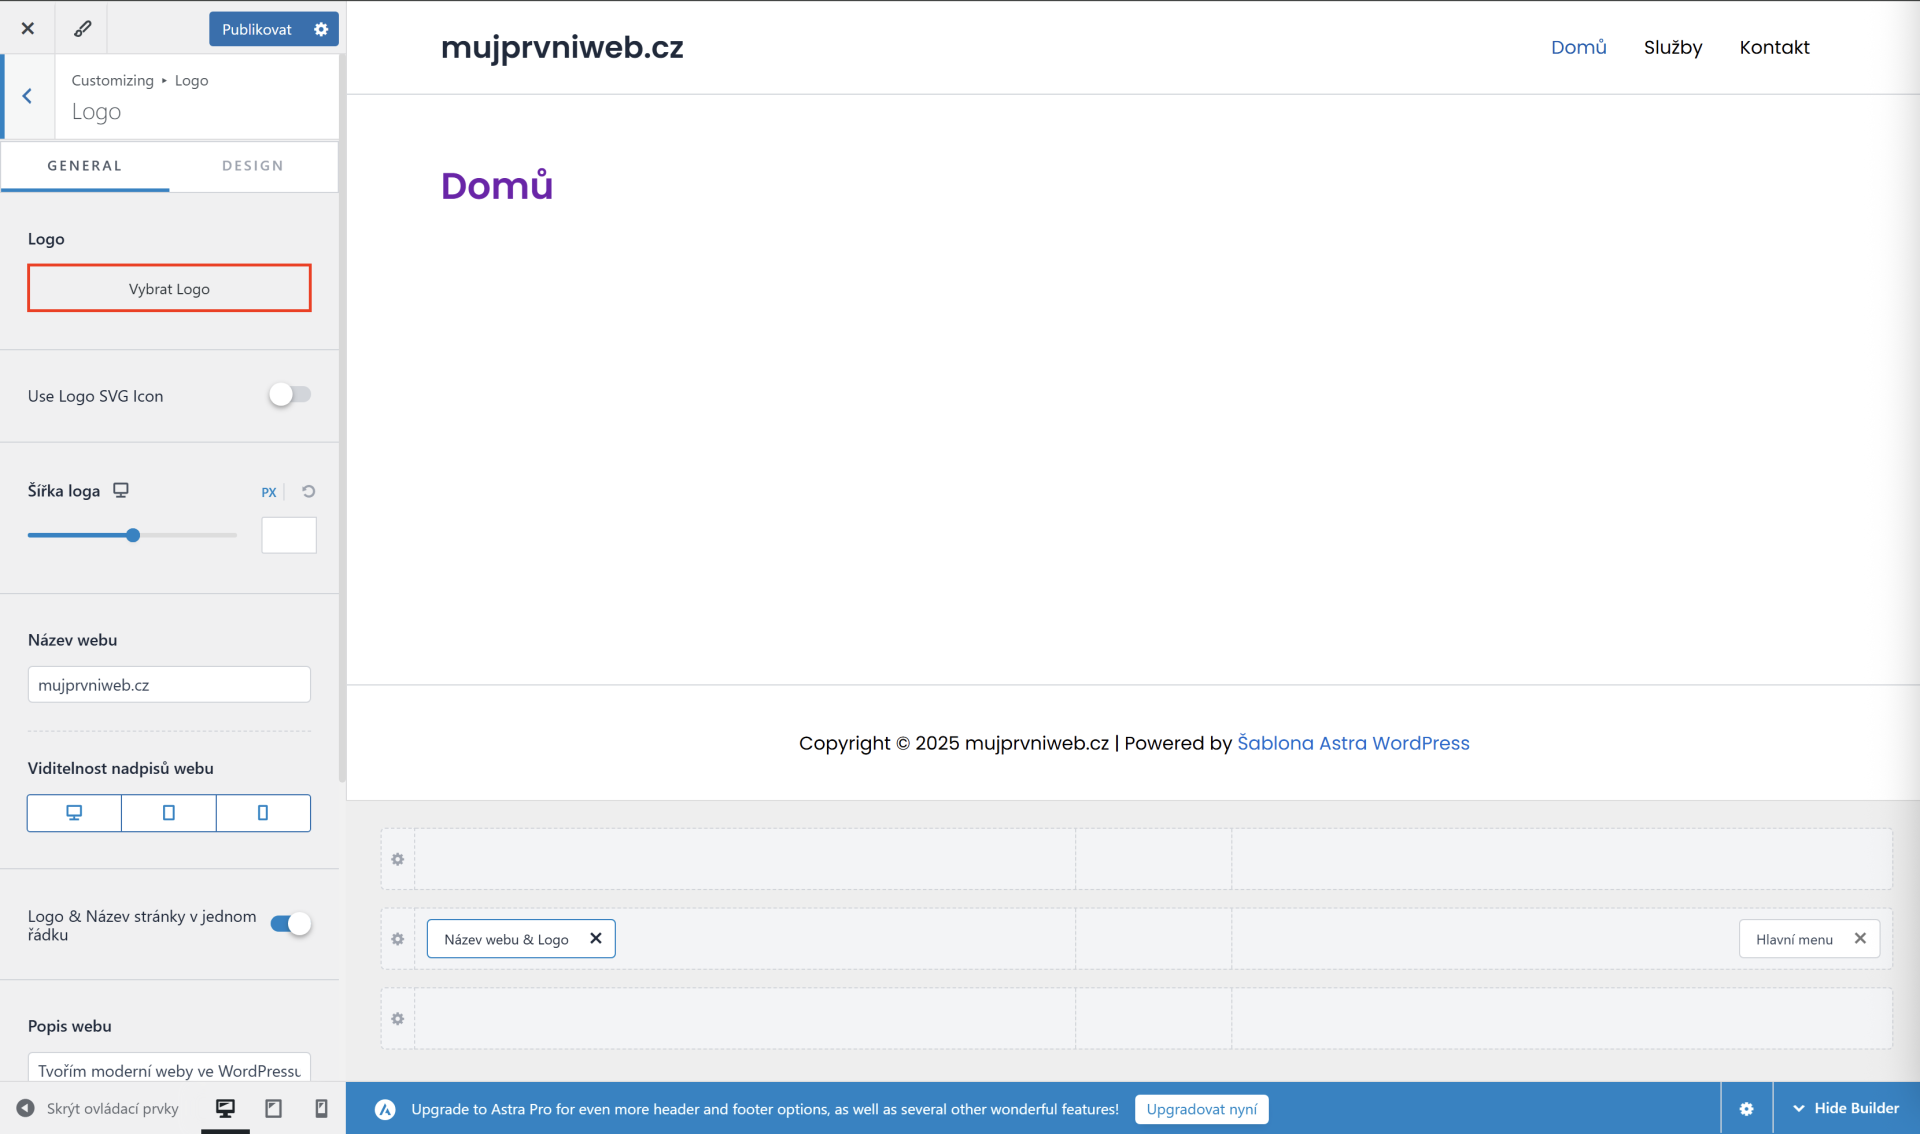Open responsive device selector beside Šířka loga

pos(121,490)
